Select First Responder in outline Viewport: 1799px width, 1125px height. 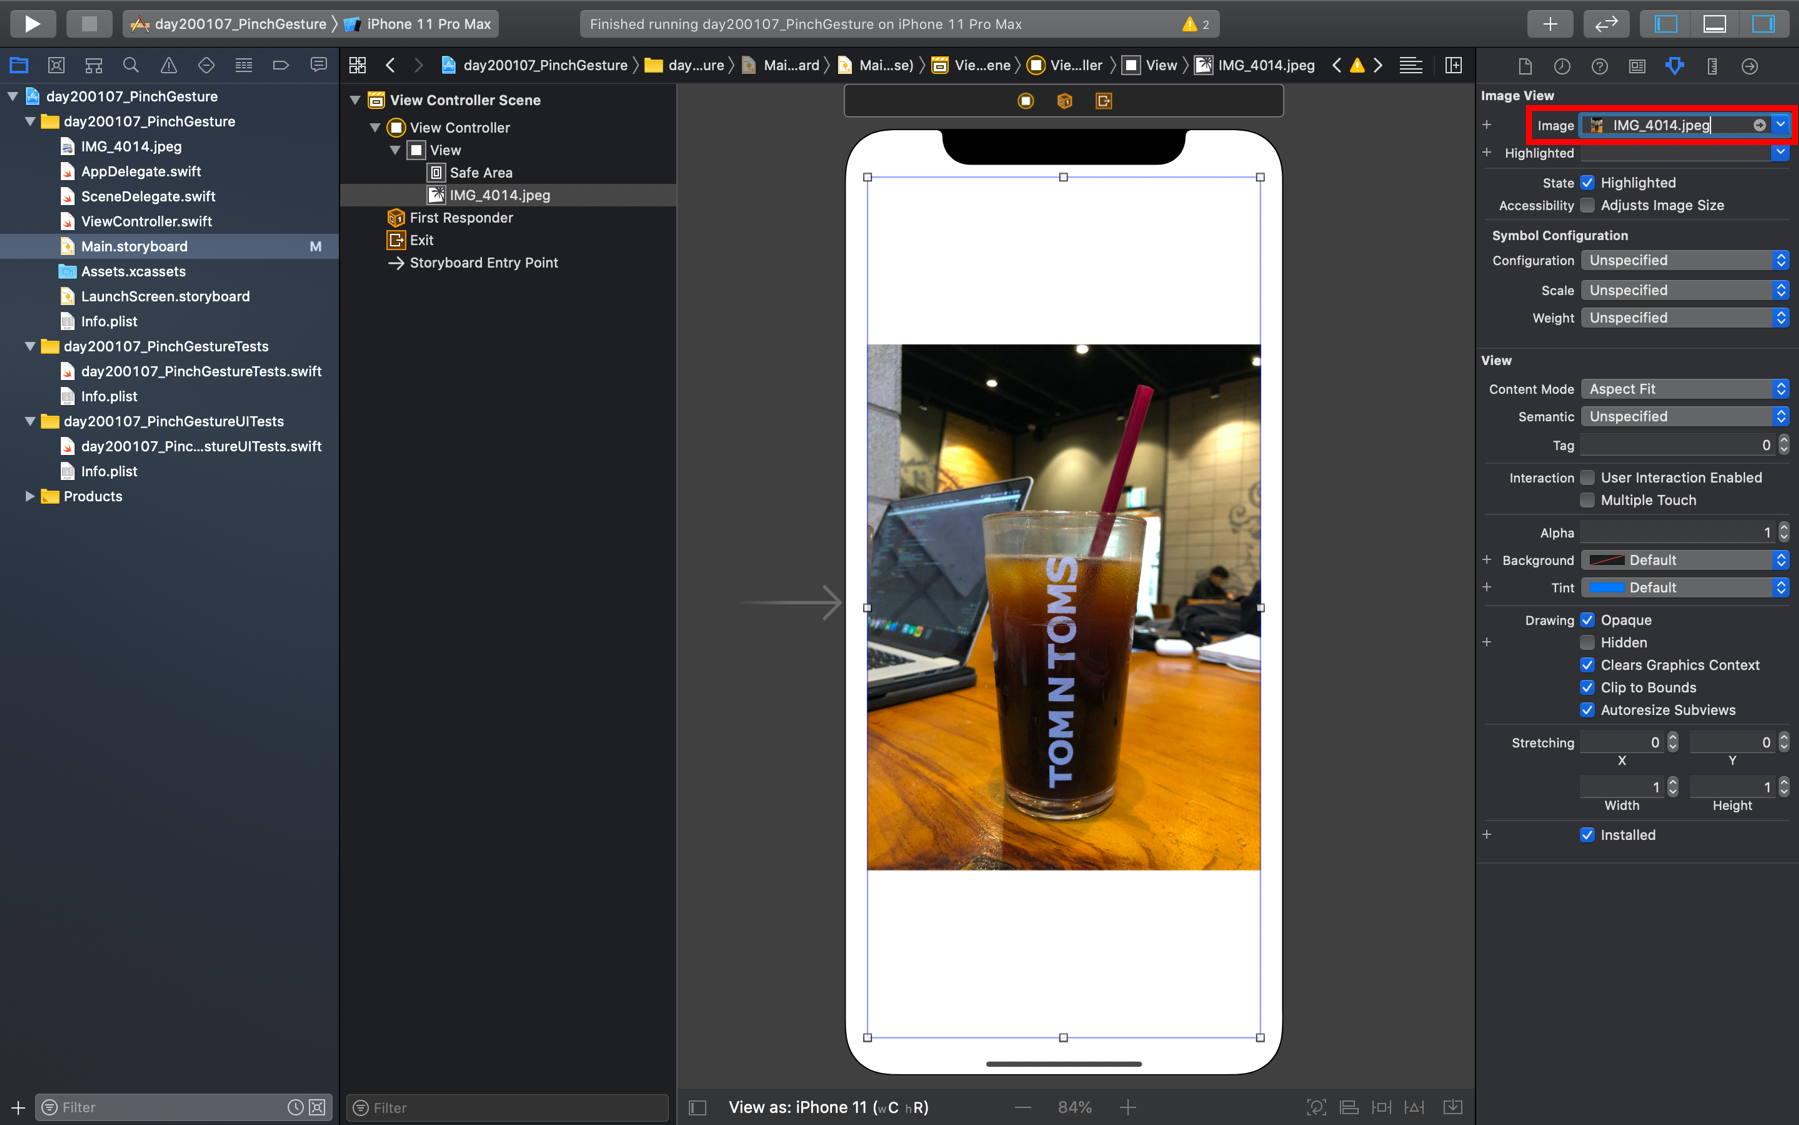(460, 217)
